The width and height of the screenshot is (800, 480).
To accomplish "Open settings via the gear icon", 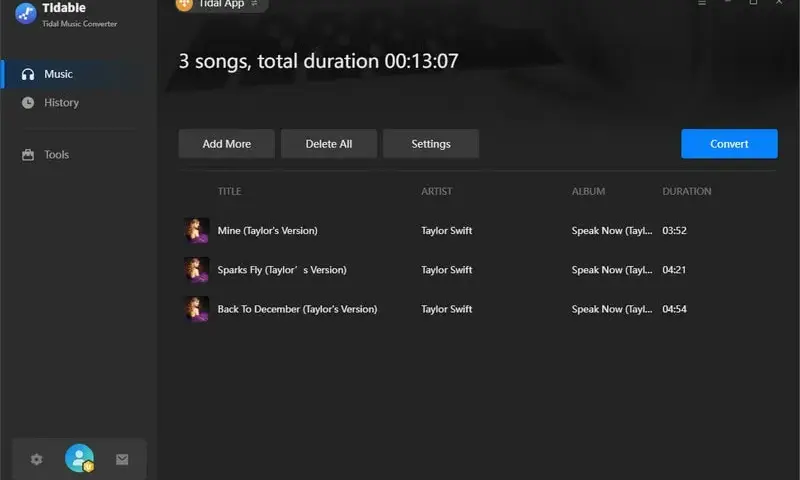I will 36,459.
